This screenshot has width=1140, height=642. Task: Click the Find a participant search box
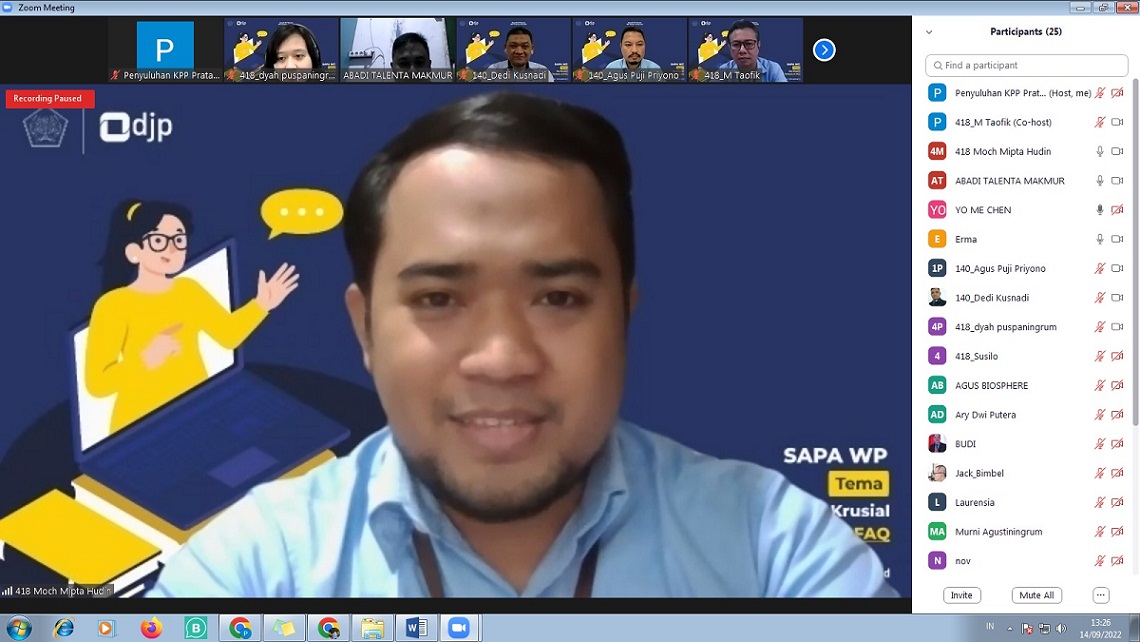[1027, 65]
